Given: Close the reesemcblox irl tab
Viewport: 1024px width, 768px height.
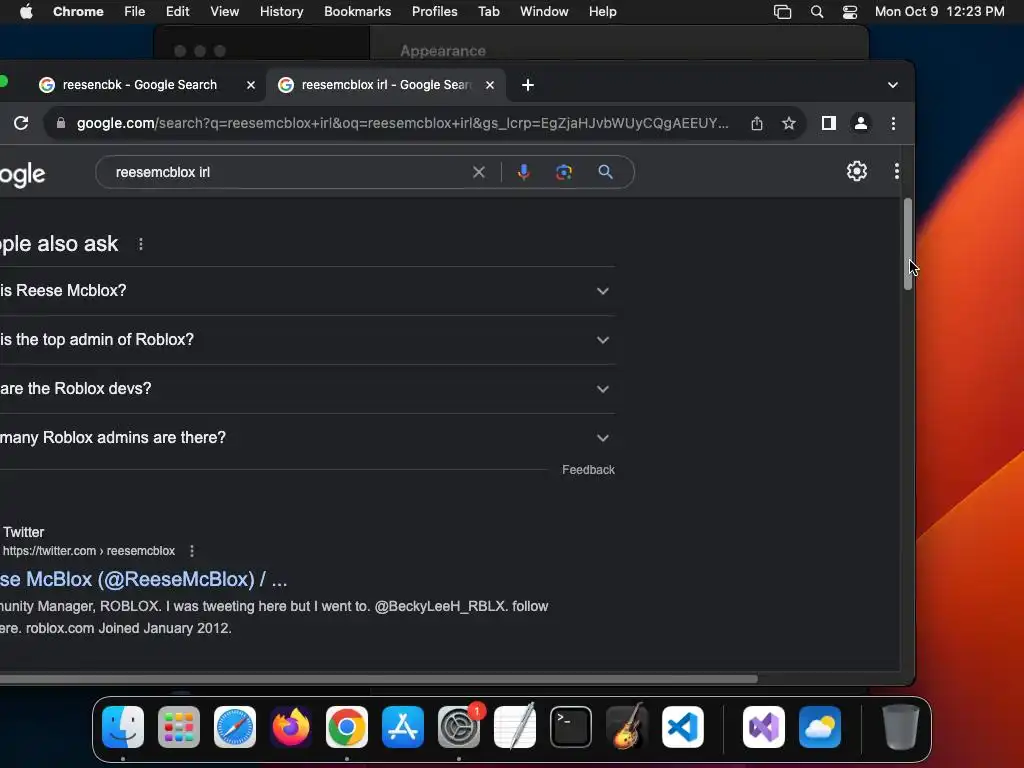Looking at the screenshot, I should tap(490, 85).
